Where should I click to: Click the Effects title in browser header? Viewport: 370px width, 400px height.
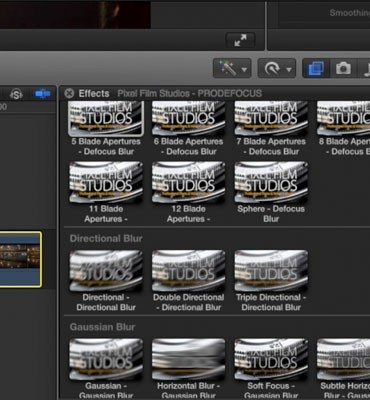click(x=94, y=94)
